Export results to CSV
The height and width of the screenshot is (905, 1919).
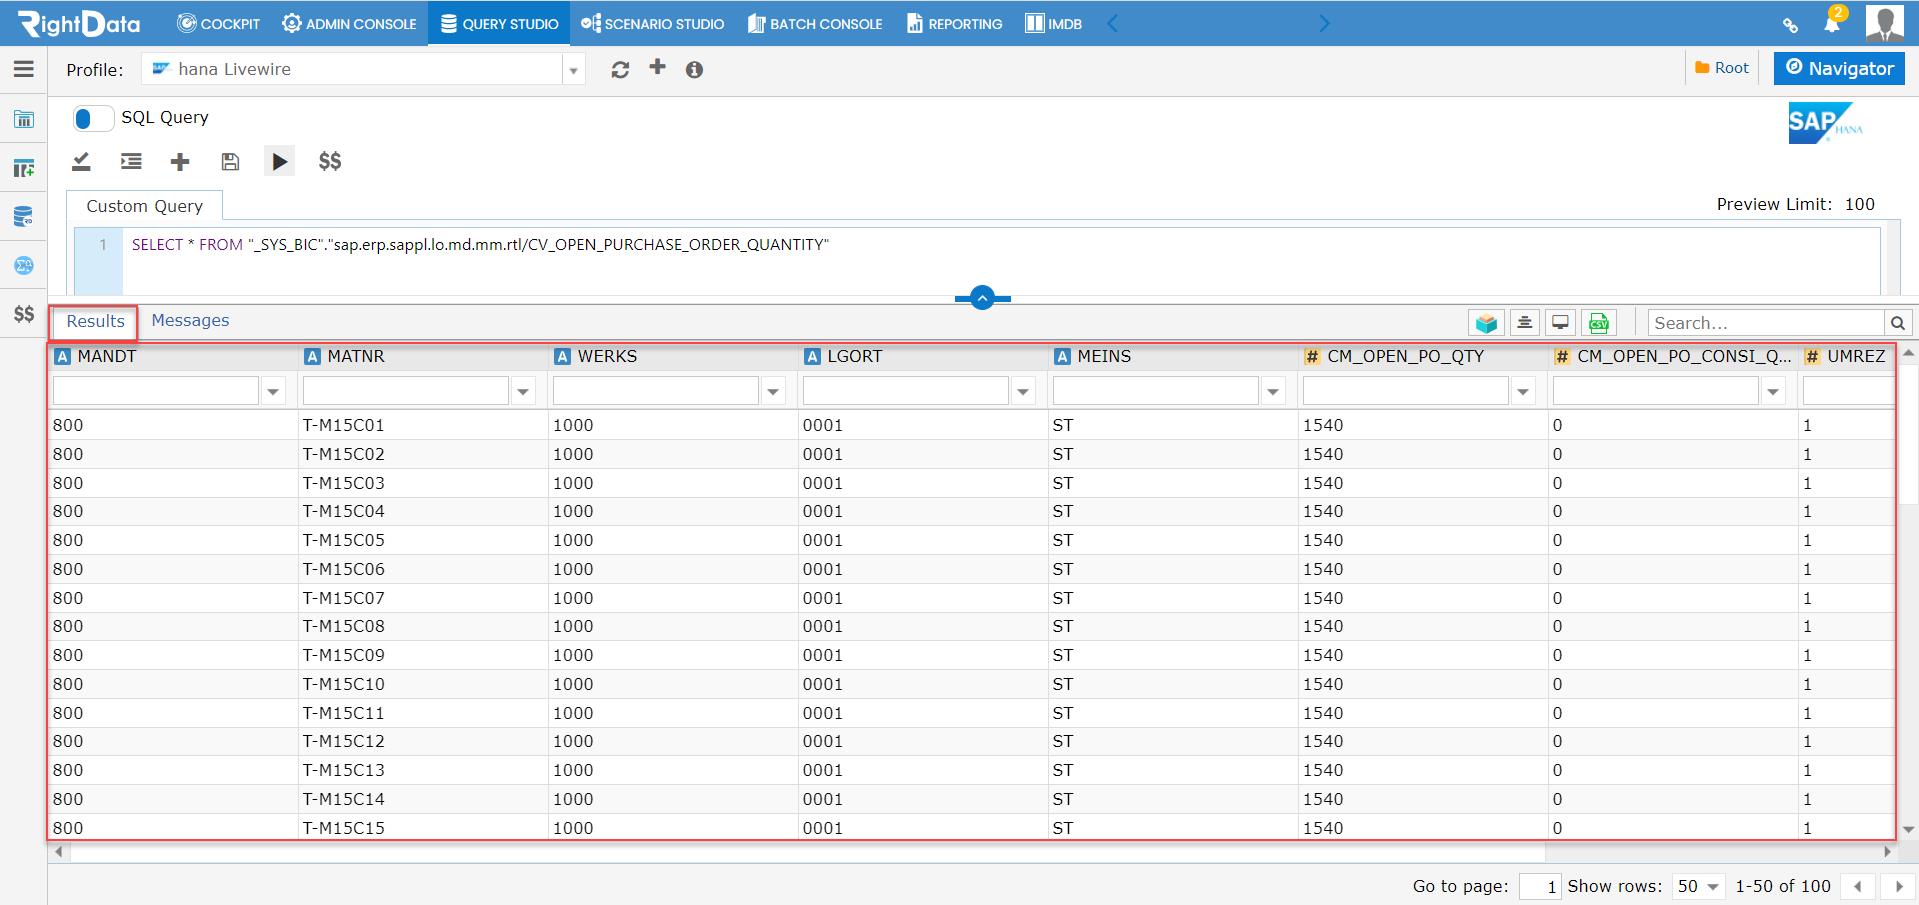(x=1599, y=322)
